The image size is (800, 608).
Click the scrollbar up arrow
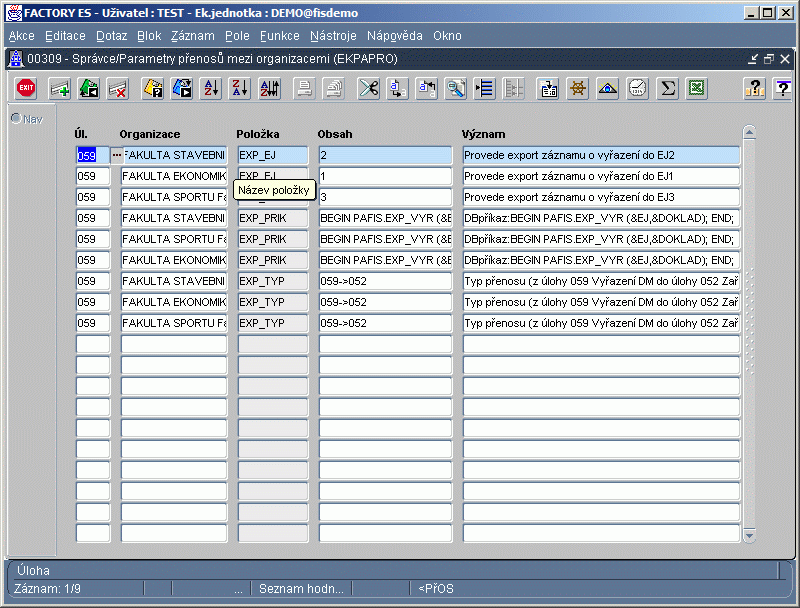point(749,132)
